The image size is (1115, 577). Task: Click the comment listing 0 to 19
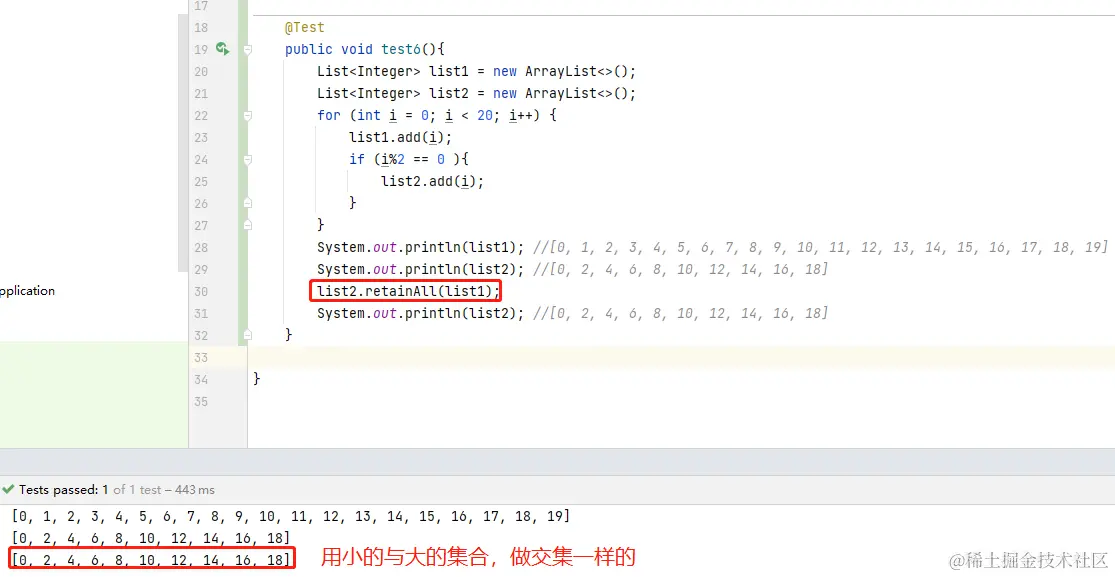click(820, 247)
